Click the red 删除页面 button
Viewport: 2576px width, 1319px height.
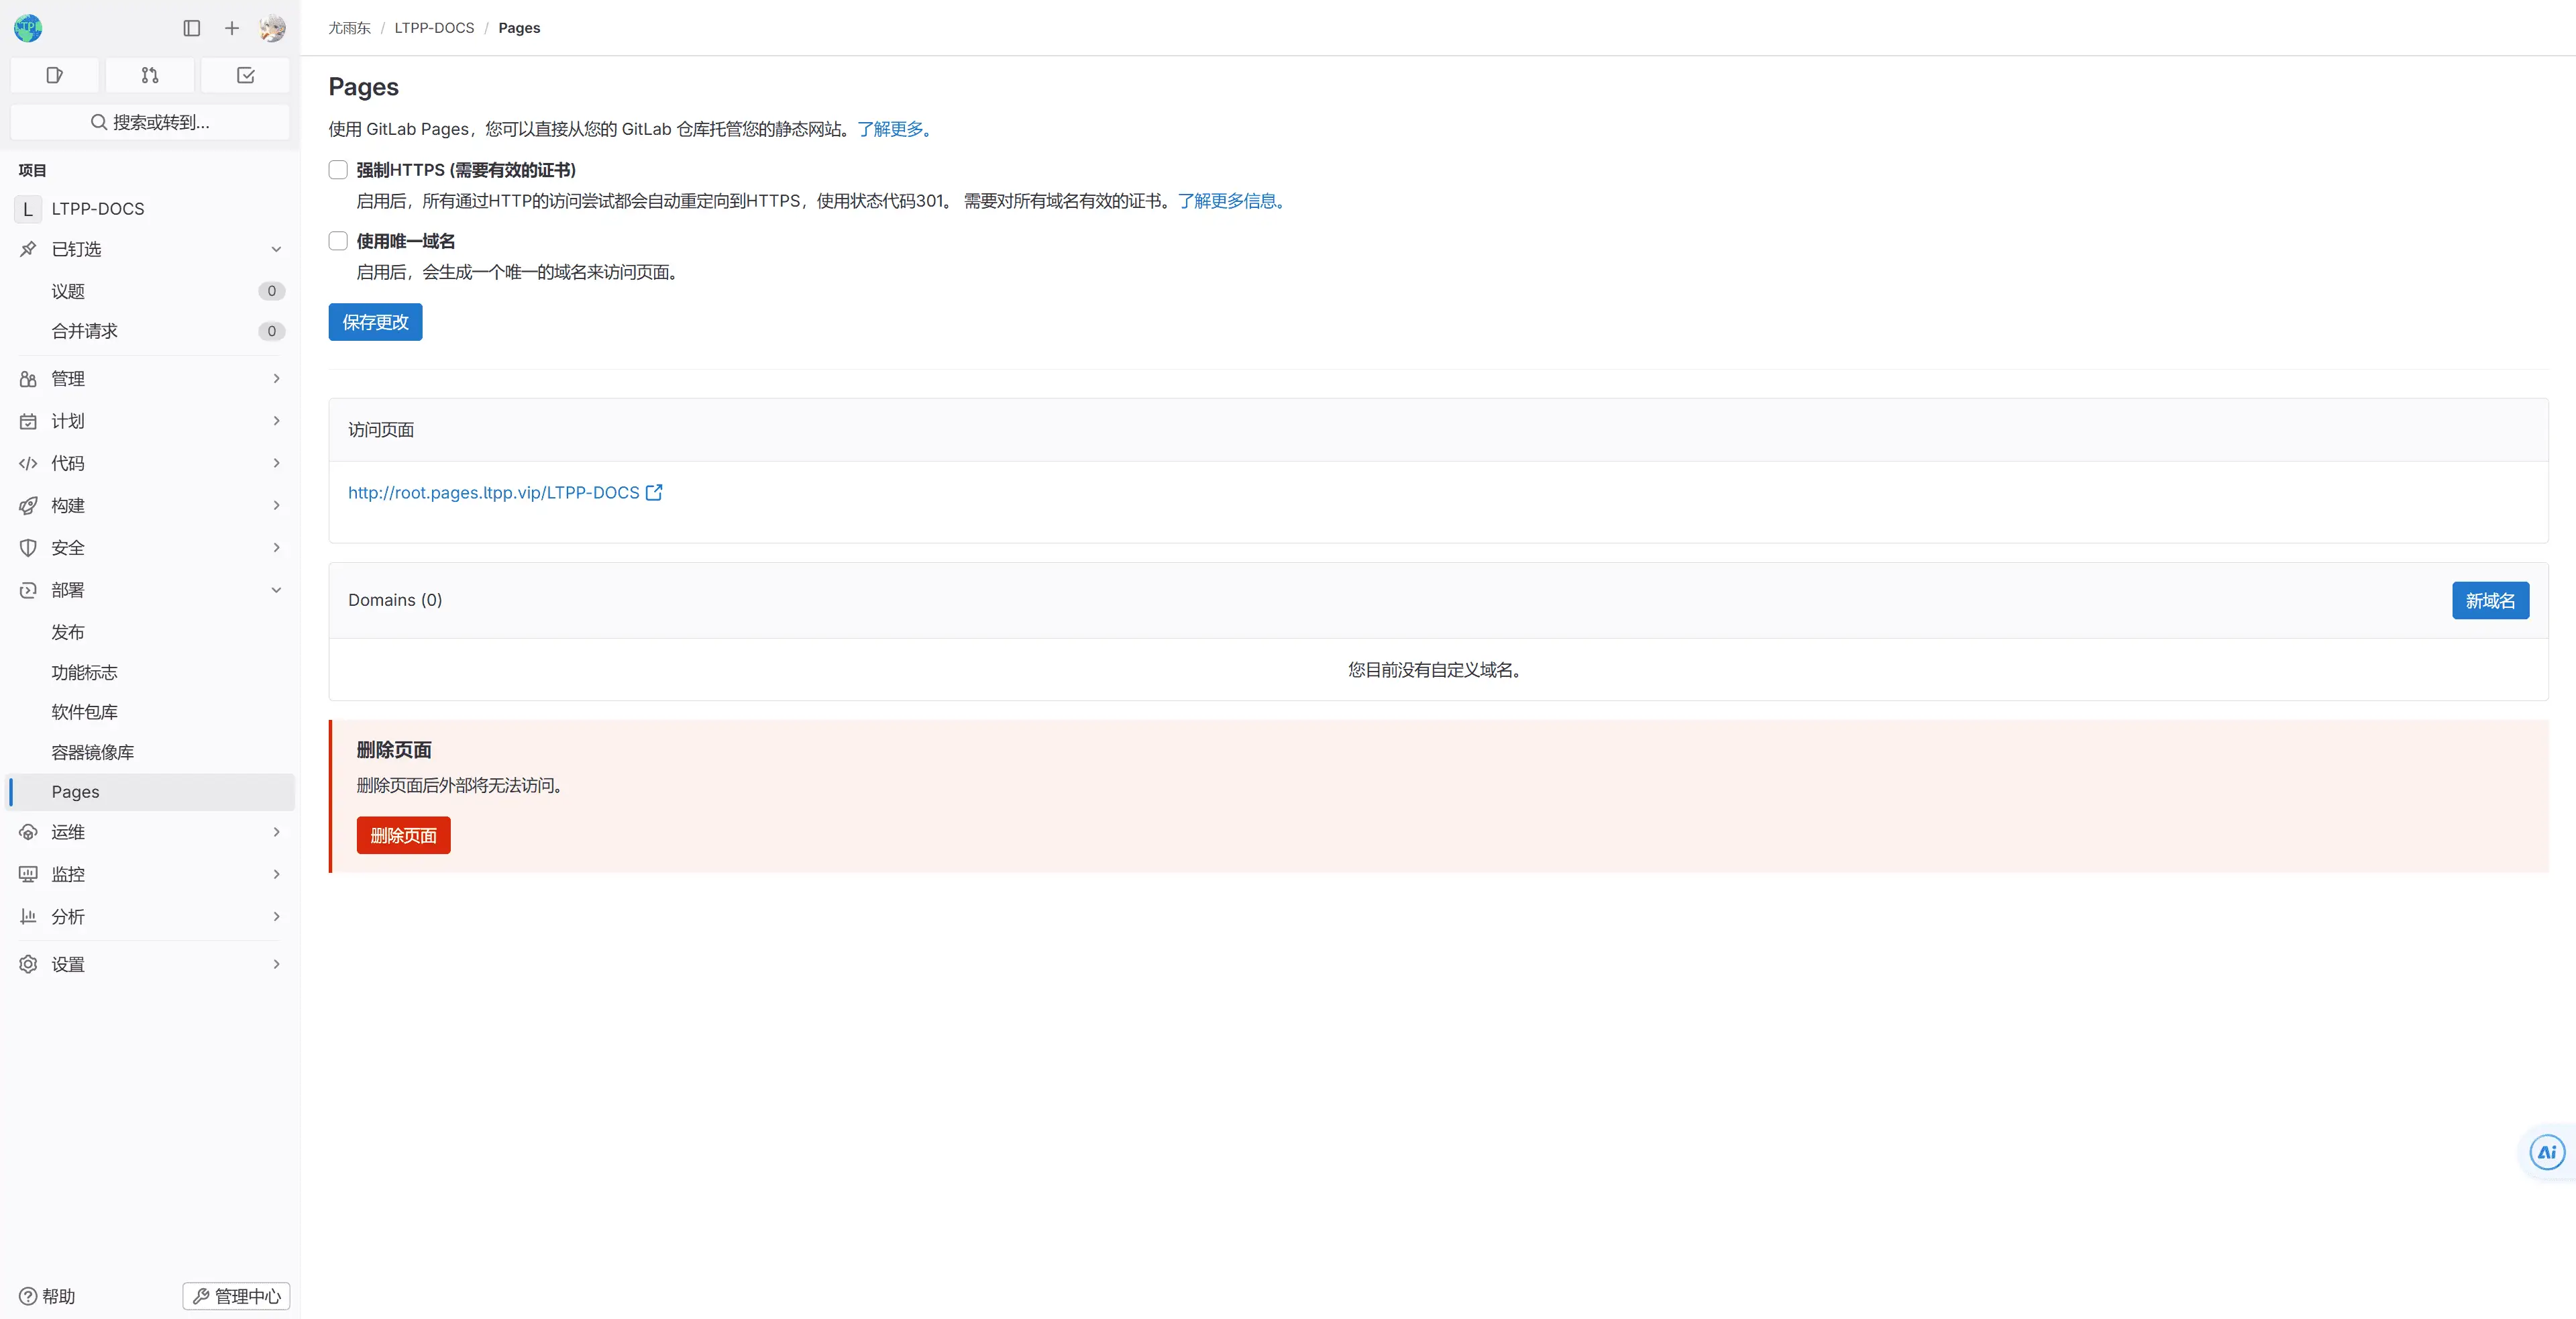[403, 835]
